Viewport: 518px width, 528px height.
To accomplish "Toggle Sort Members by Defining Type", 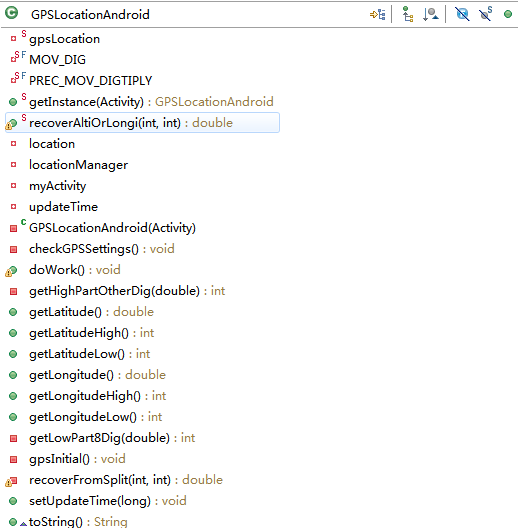I will (431, 14).
